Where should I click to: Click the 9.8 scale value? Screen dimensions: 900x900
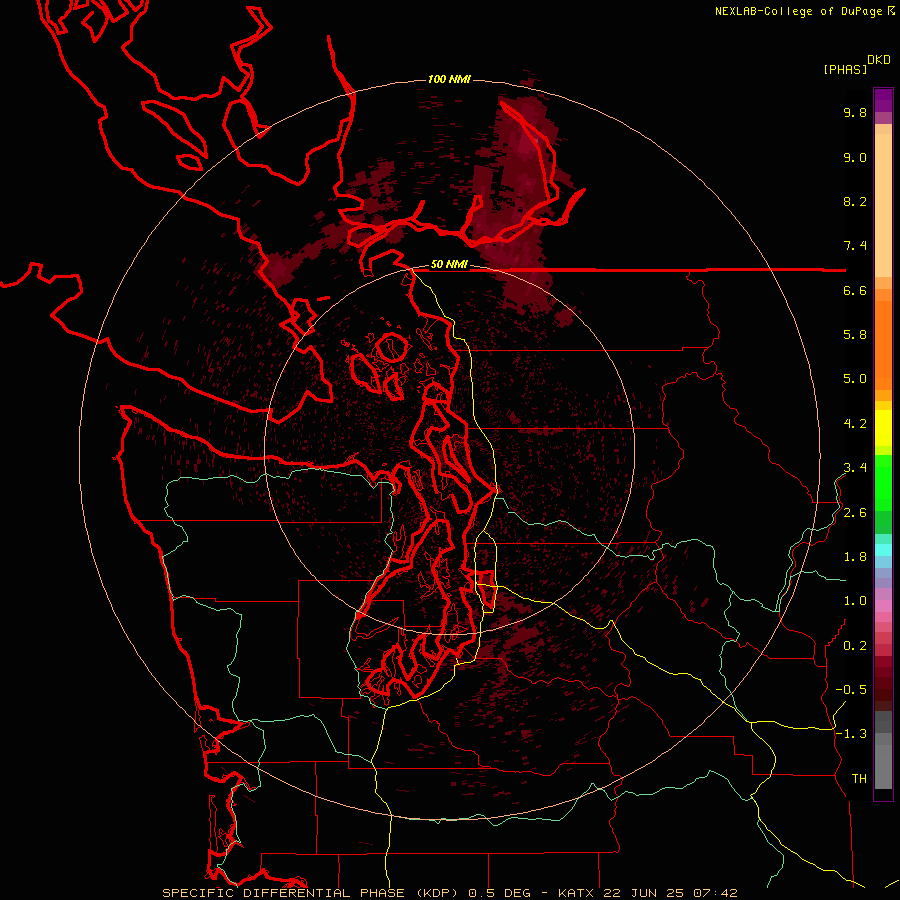[x=855, y=112]
